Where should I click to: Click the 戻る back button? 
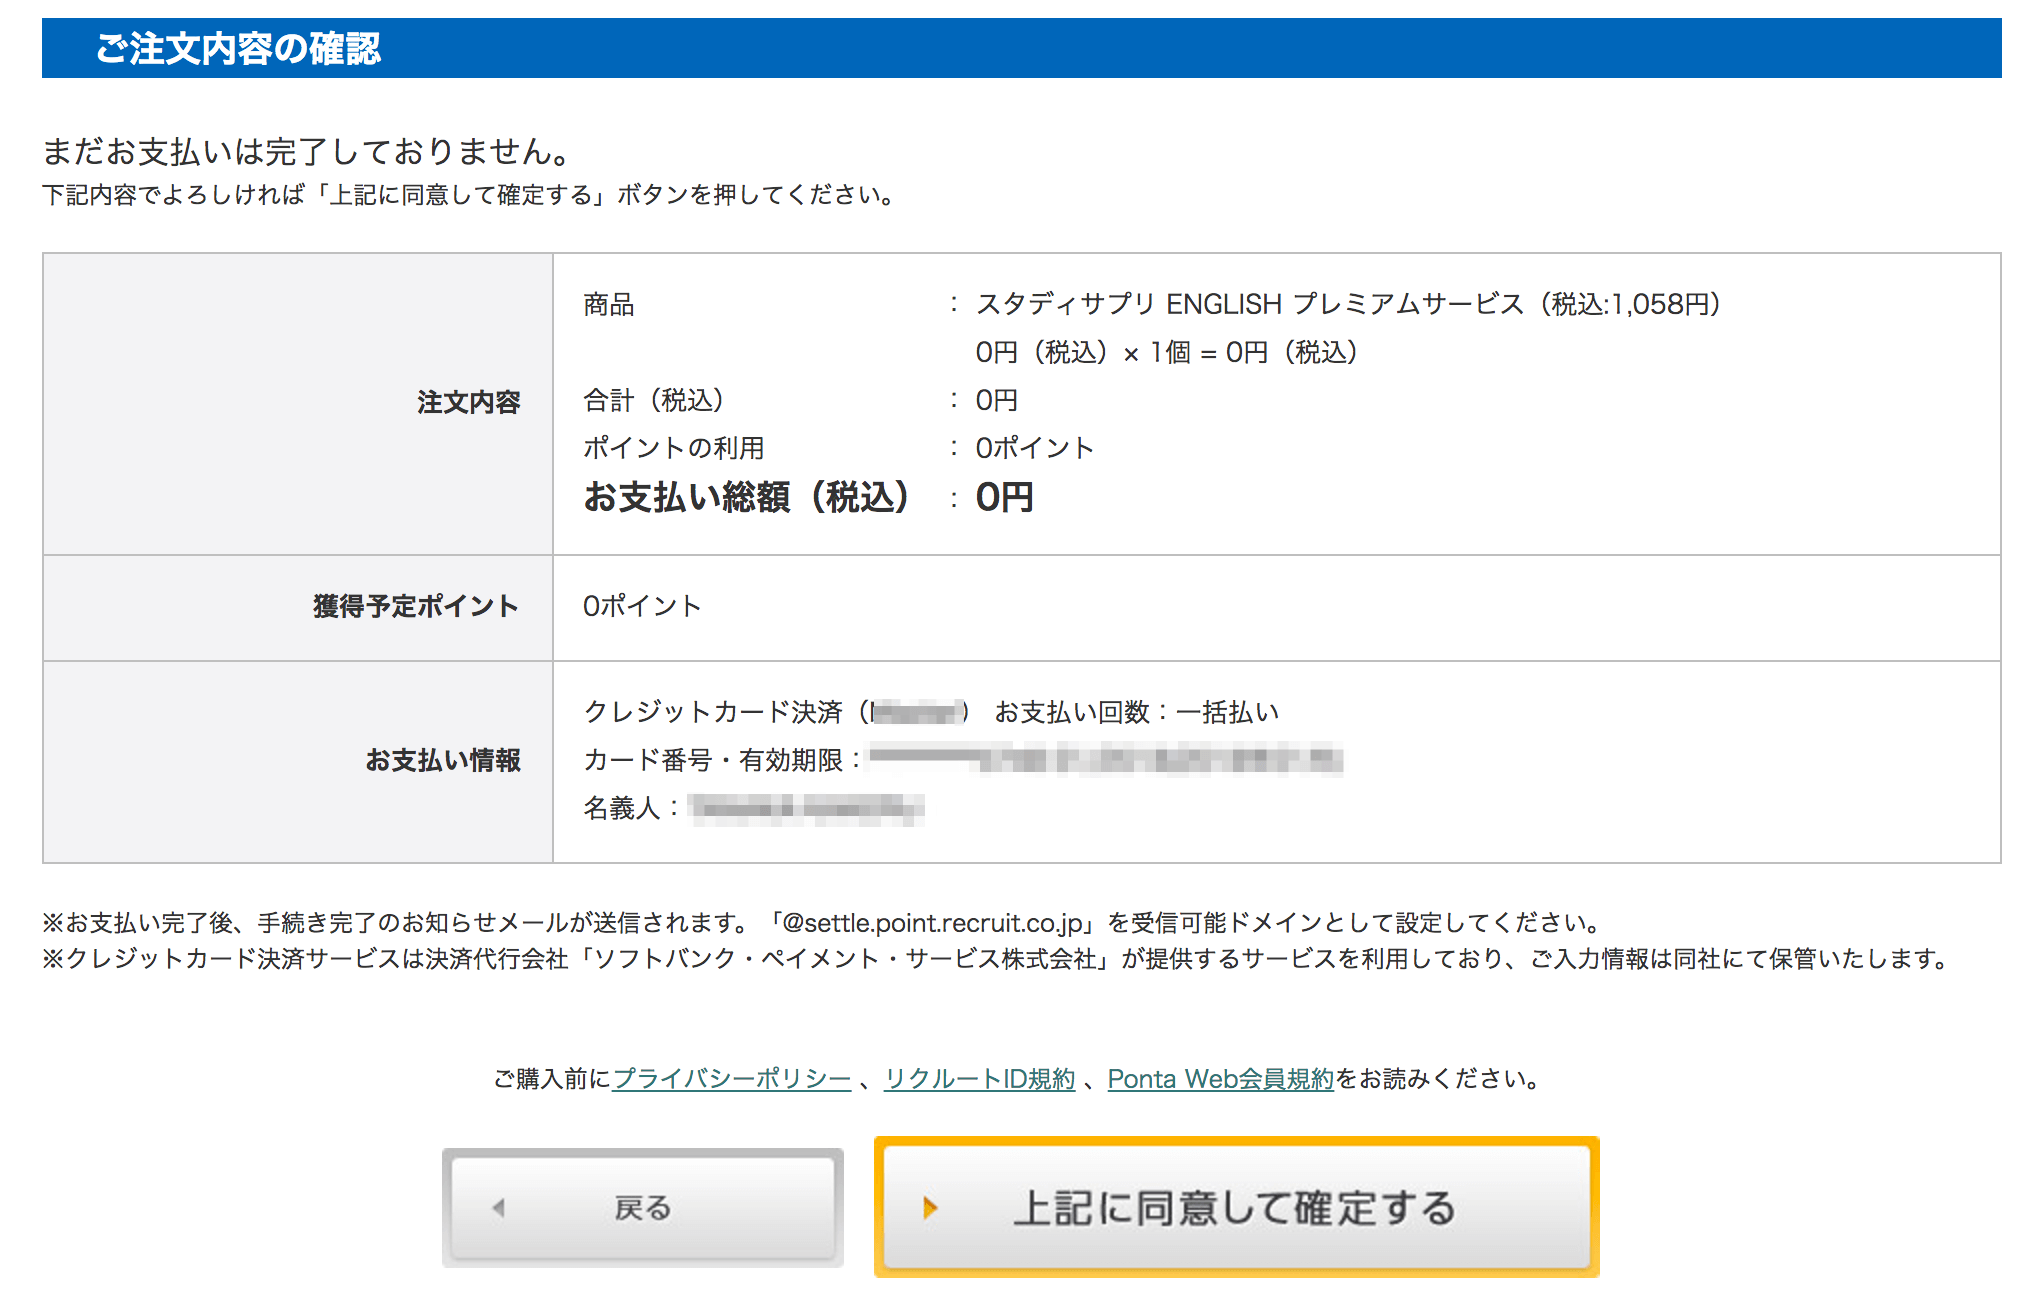click(642, 1207)
